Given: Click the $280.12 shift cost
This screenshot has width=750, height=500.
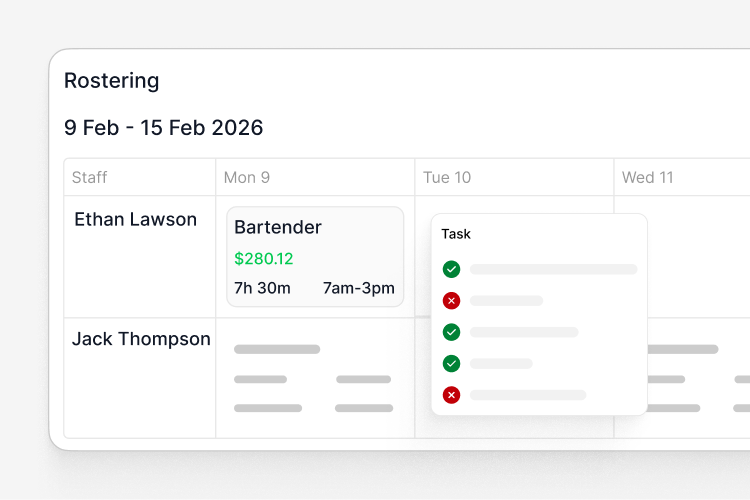Looking at the screenshot, I should (264, 259).
